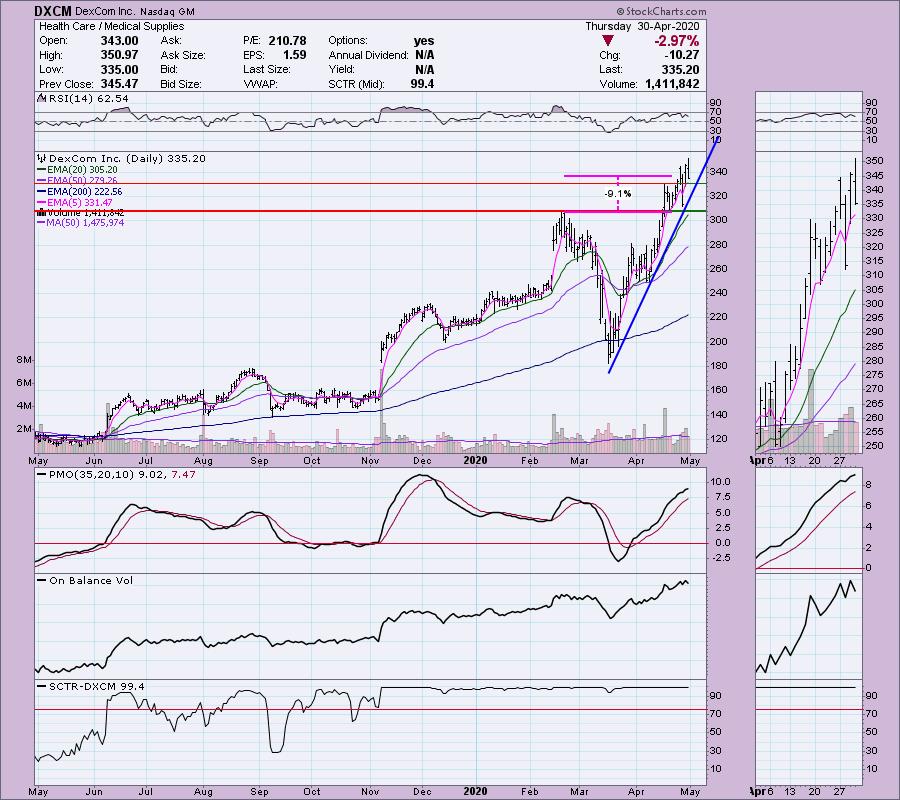Screen dimensions: 900x800
Task: Click 'Health Care / Medical Supplies' sector text
Action: pyautogui.click(x=111, y=26)
